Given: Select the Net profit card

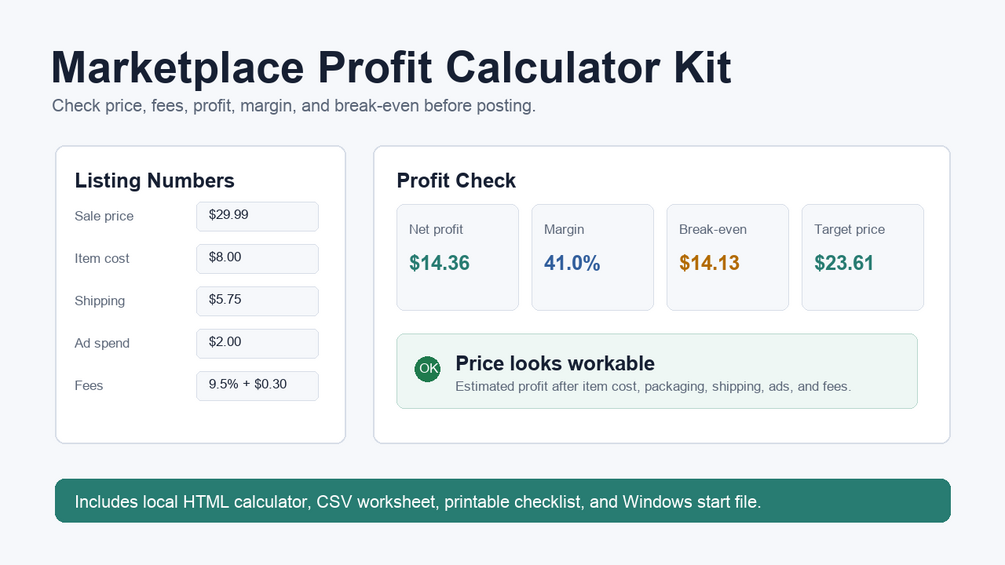Looking at the screenshot, I should click(x=458, y=258).
